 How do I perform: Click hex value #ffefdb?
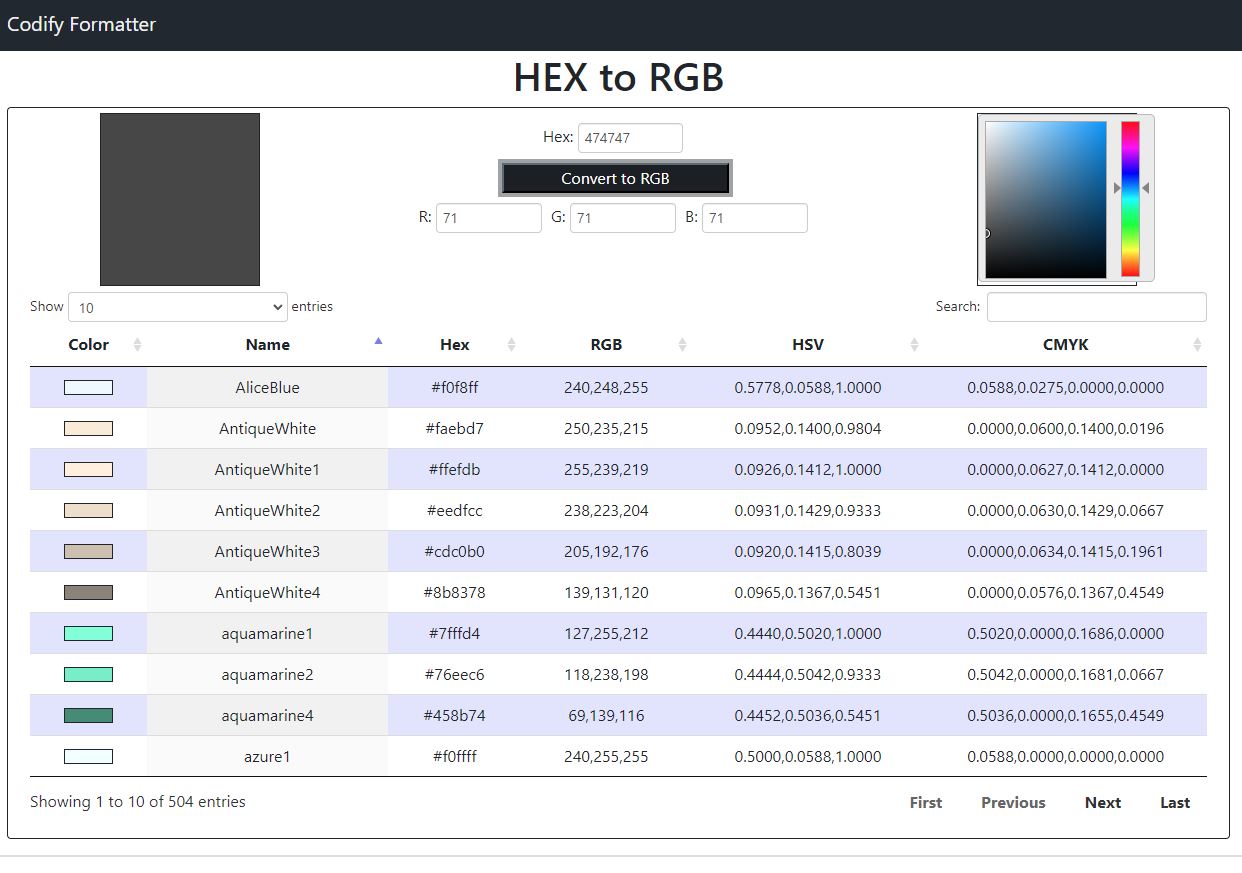[x=455, y=470]
